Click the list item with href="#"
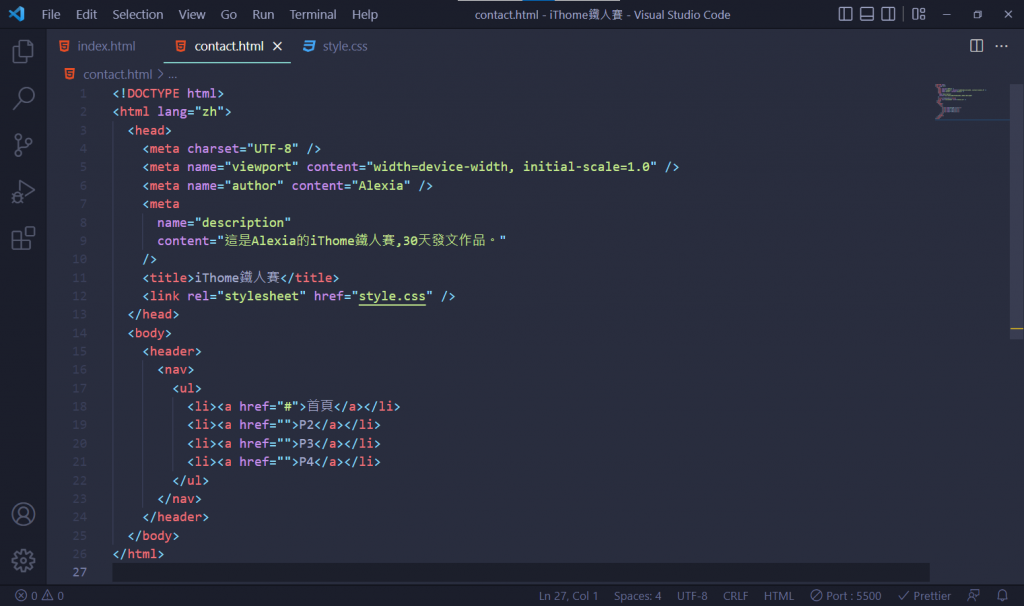 pyautogui.click(x=293, y=407)
